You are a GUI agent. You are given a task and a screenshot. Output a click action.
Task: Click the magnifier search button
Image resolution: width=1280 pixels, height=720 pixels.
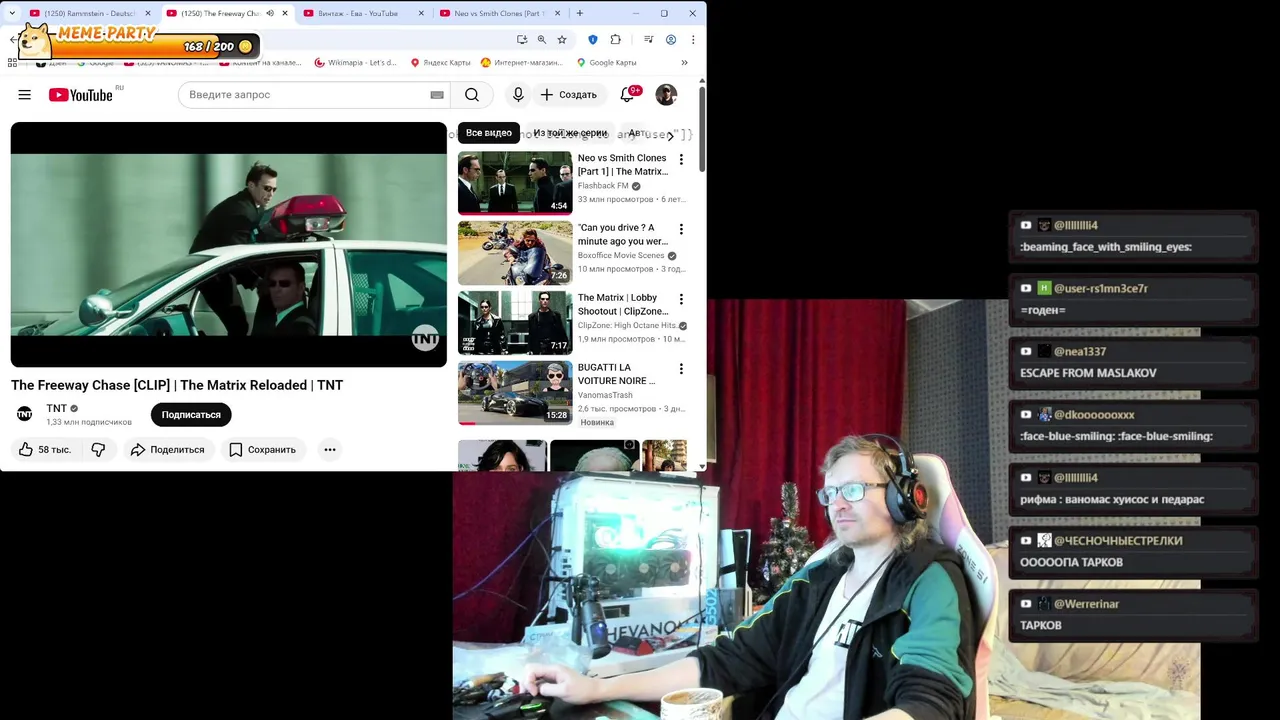tap(472, 95)
